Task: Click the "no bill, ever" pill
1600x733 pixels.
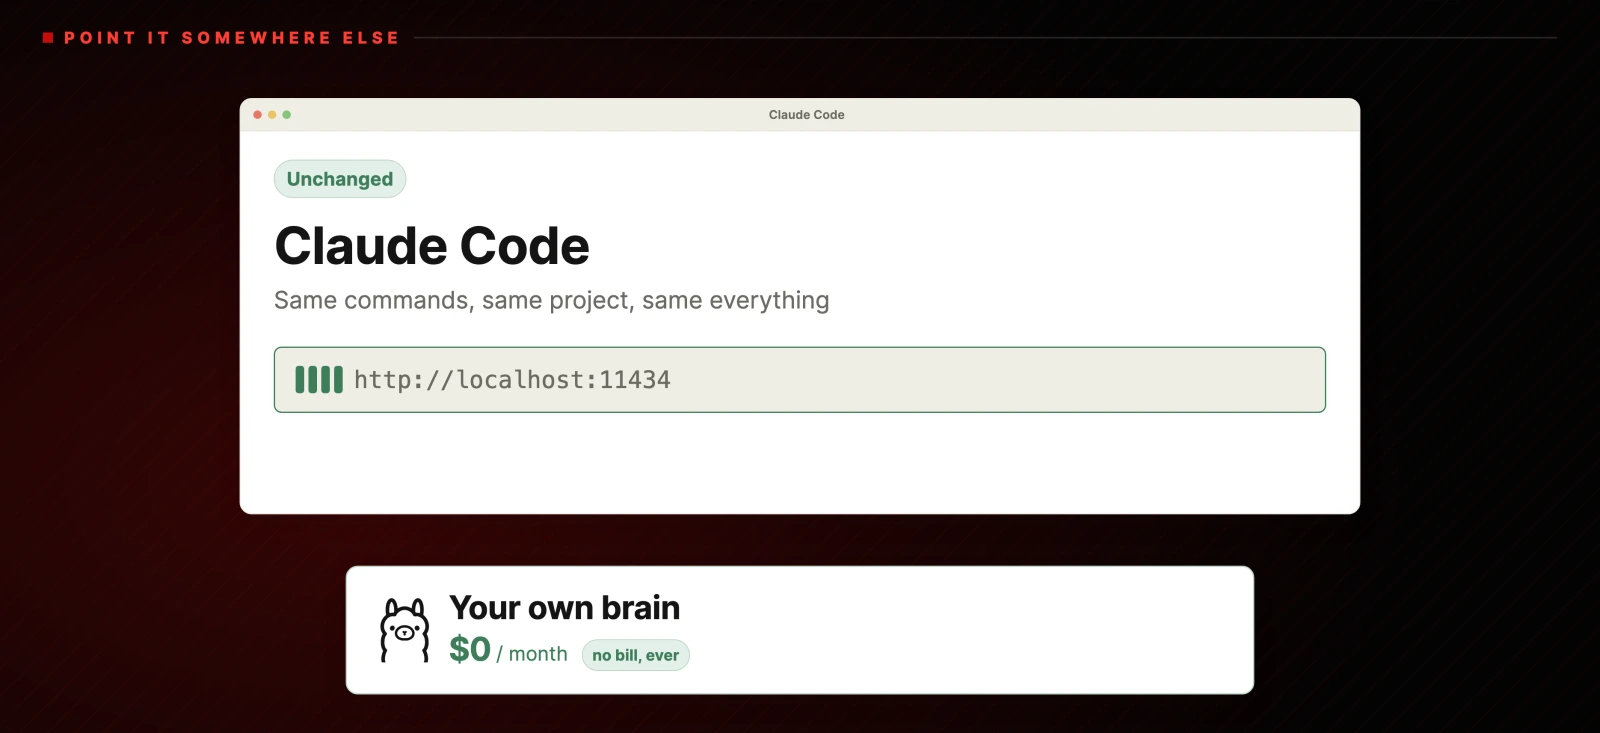Action: pos(636,655)
